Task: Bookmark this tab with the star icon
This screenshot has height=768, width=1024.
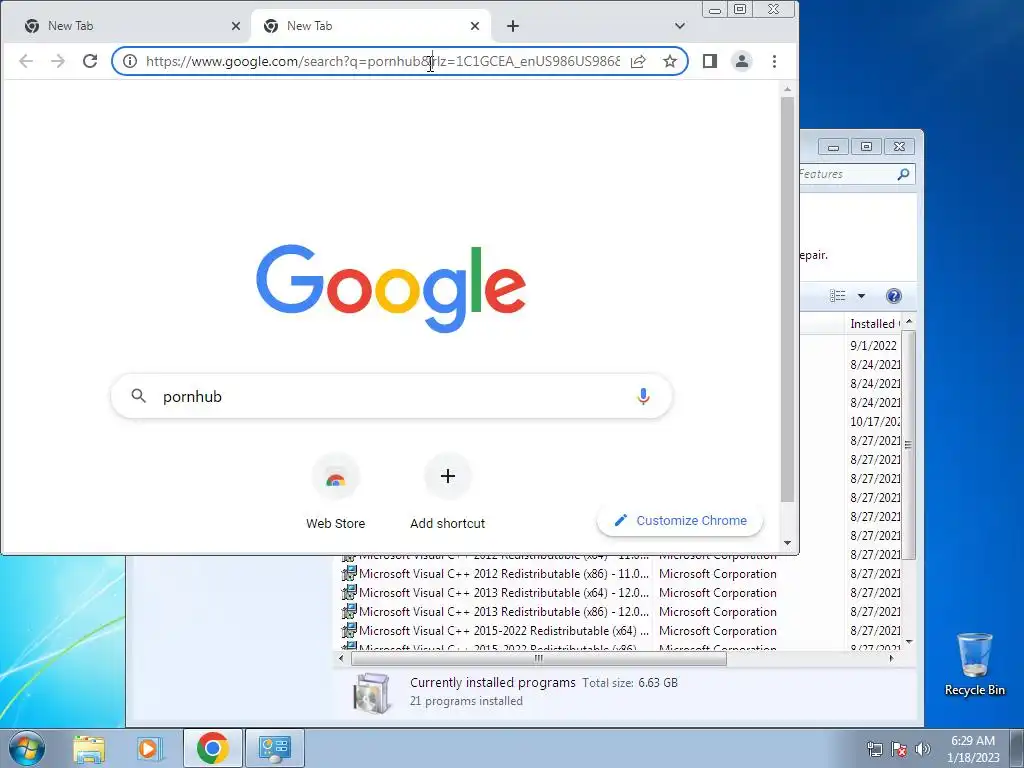Action: point(670,61)
